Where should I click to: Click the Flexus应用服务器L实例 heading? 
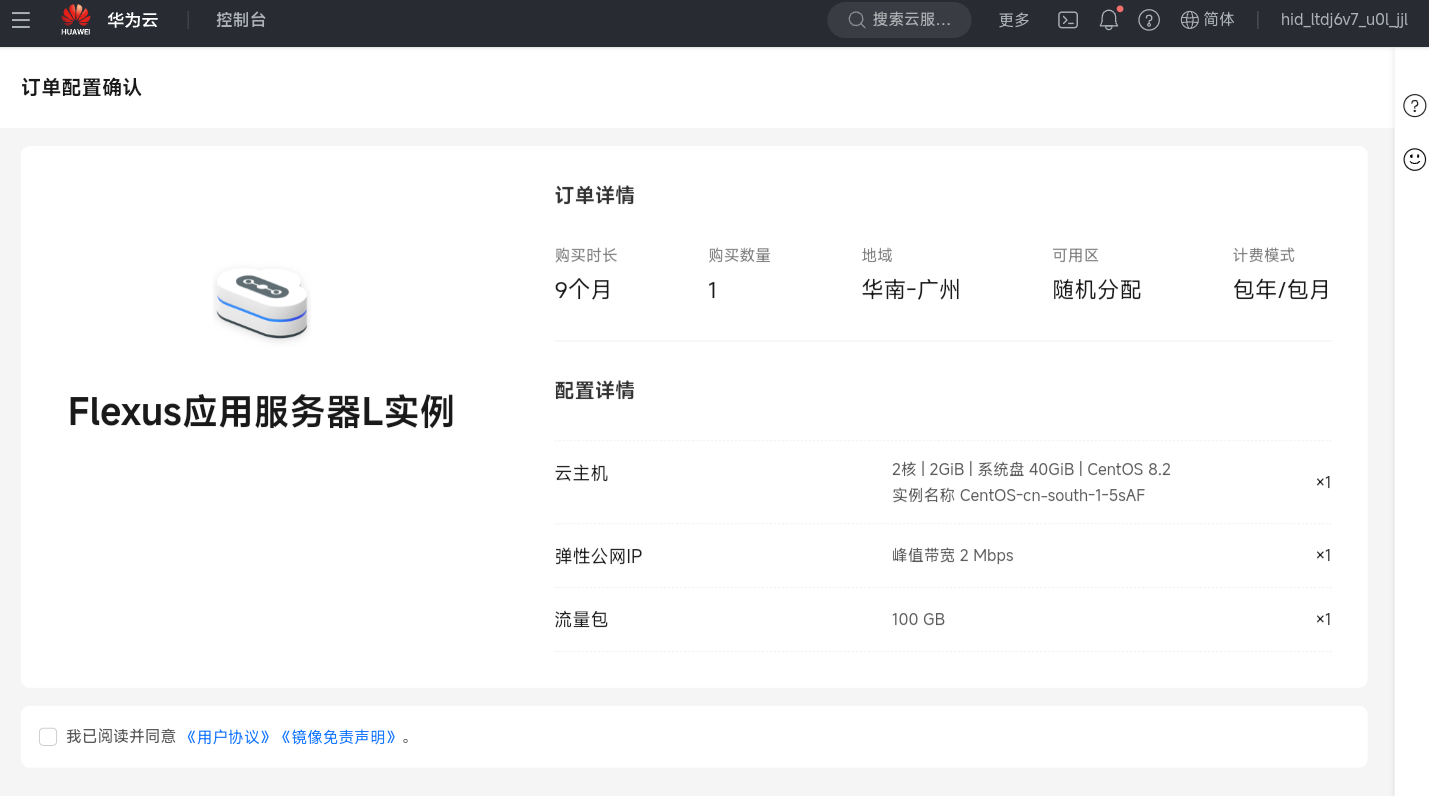click(x=261, y=411)
